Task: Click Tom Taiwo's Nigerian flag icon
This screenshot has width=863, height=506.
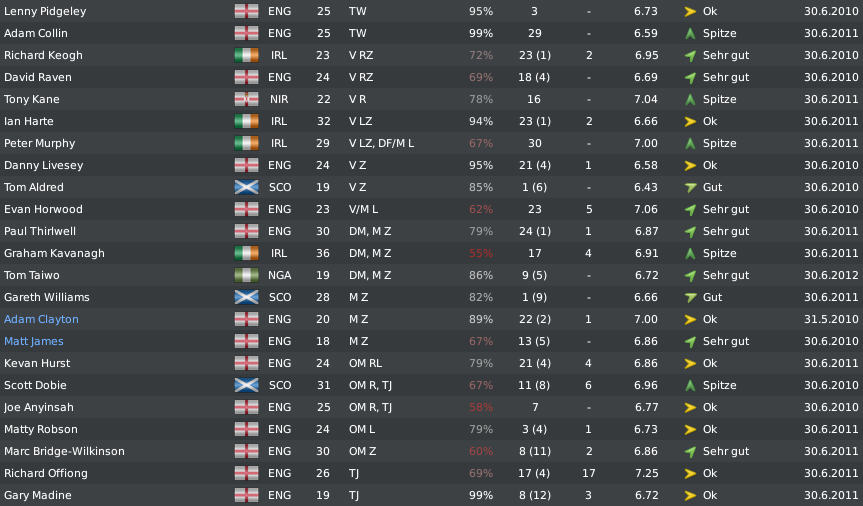Action: (246, 275)
